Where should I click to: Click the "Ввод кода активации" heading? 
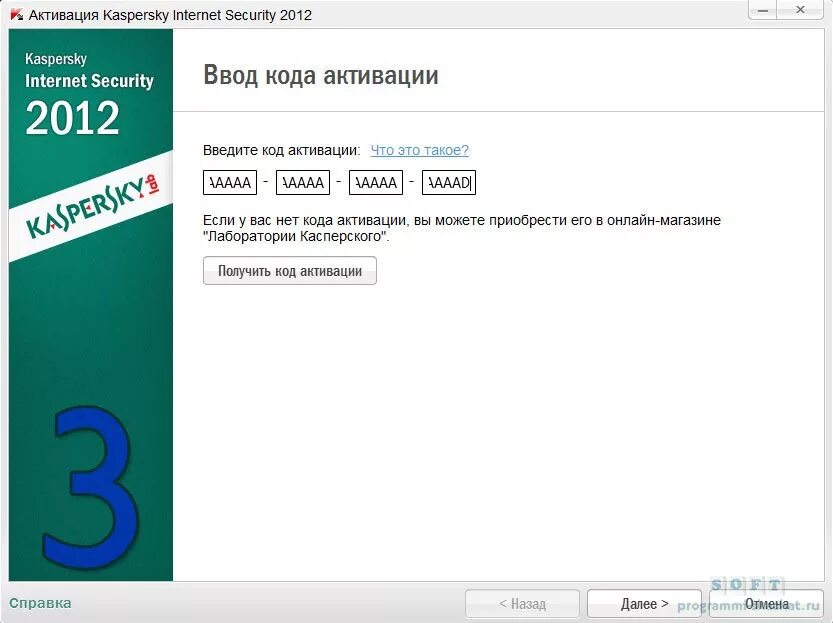(x=320, y=74)
